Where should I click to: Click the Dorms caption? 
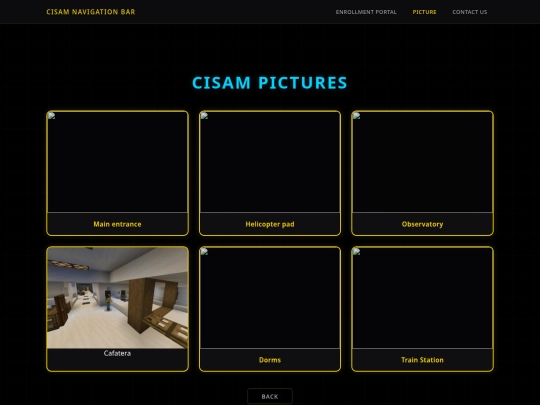tap(270, 360)
